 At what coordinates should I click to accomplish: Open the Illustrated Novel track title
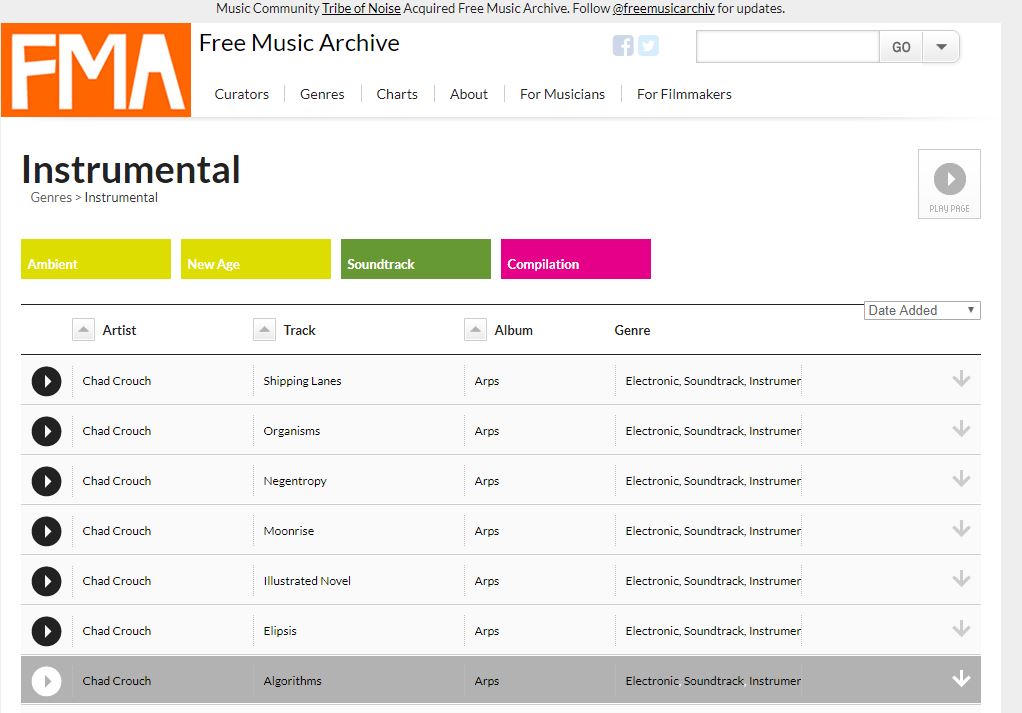point(307,581)
